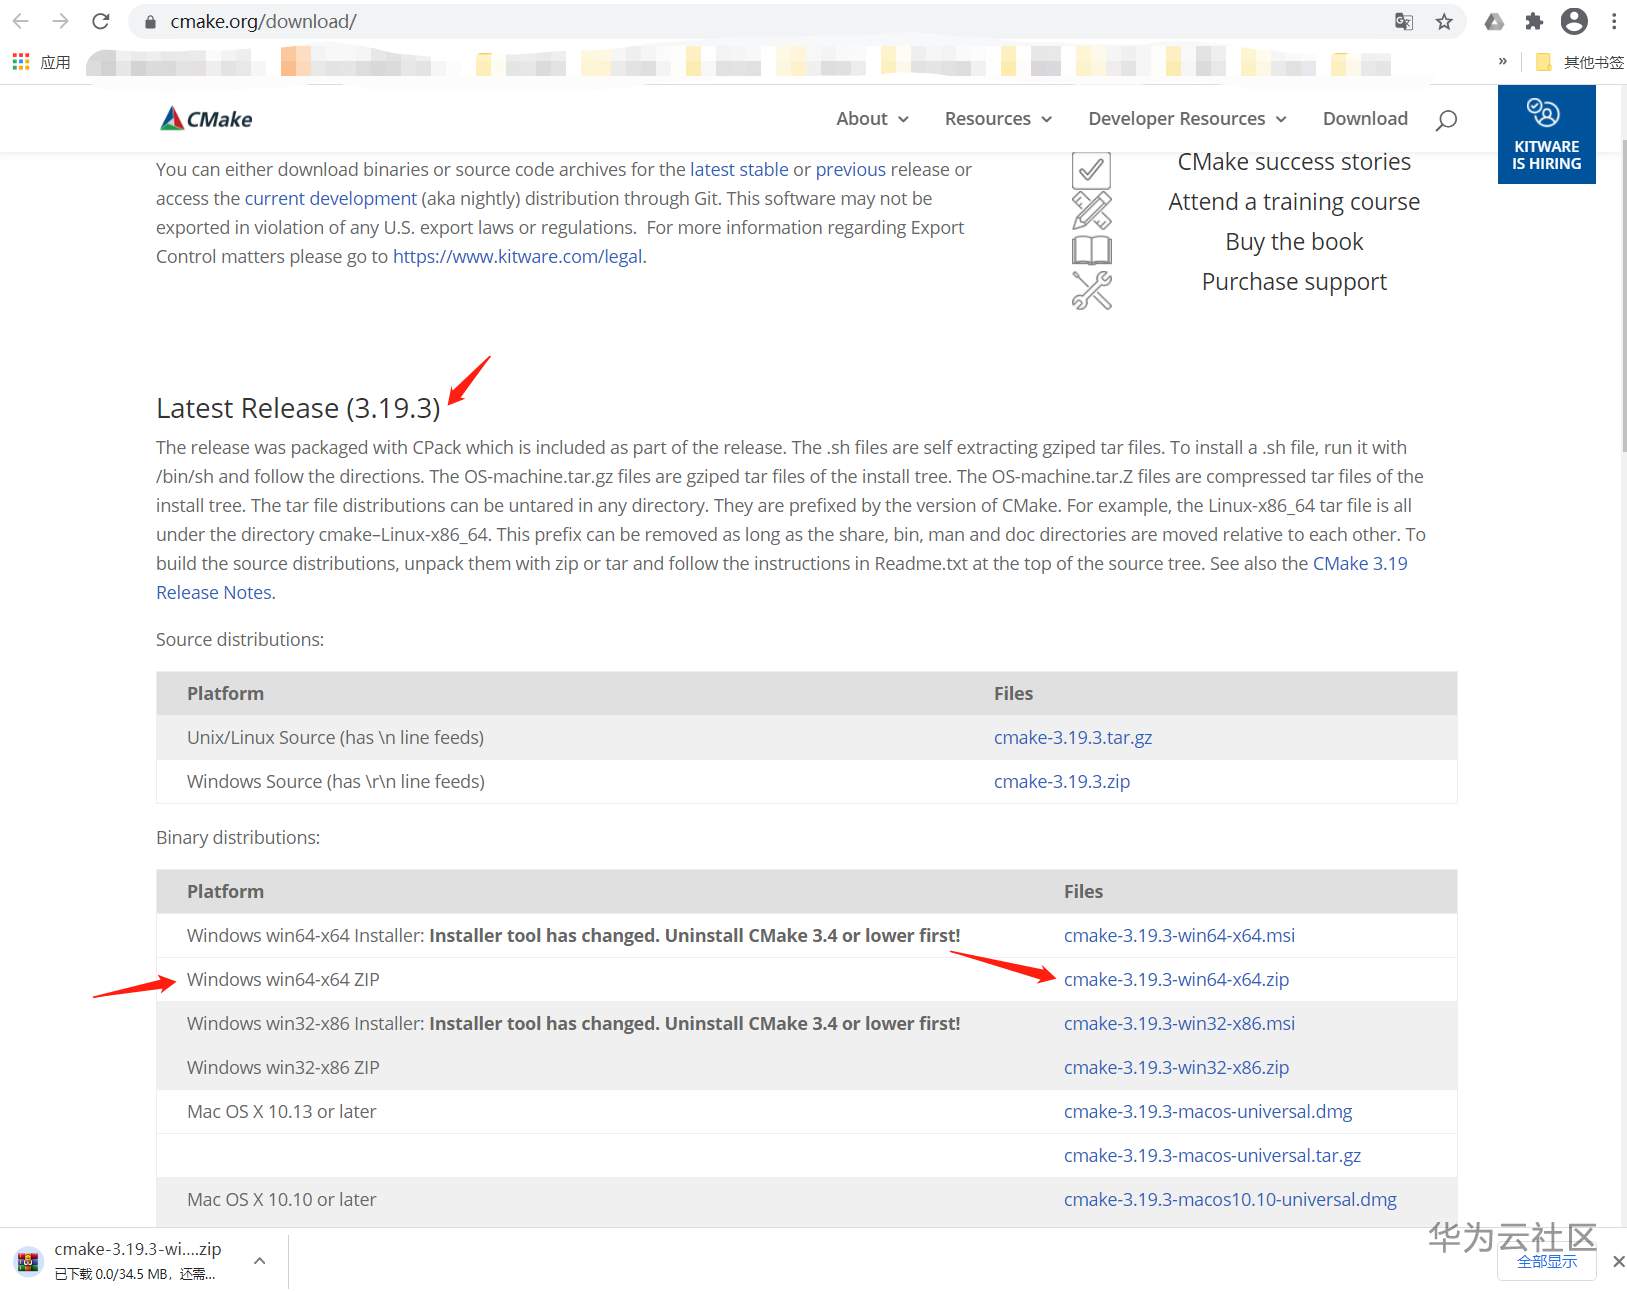Download cmake-3.19.3-macos-universal.dmg
The image size is (1627, 1292).
[1208, 1112]
